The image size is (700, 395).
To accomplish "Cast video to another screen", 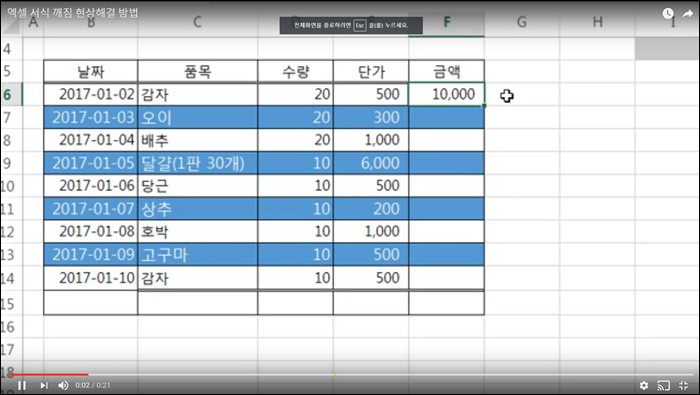I will pos(663,385).
